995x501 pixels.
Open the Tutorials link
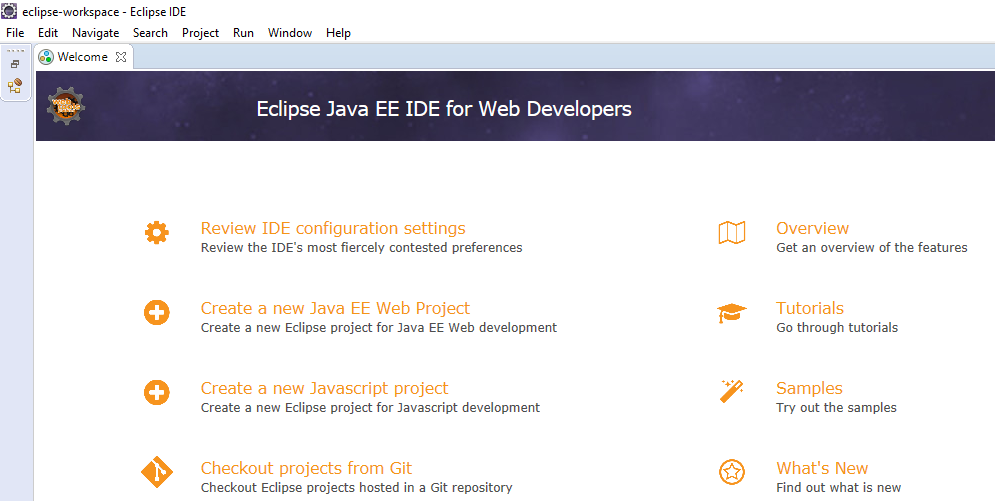click(x=810, y=308)
